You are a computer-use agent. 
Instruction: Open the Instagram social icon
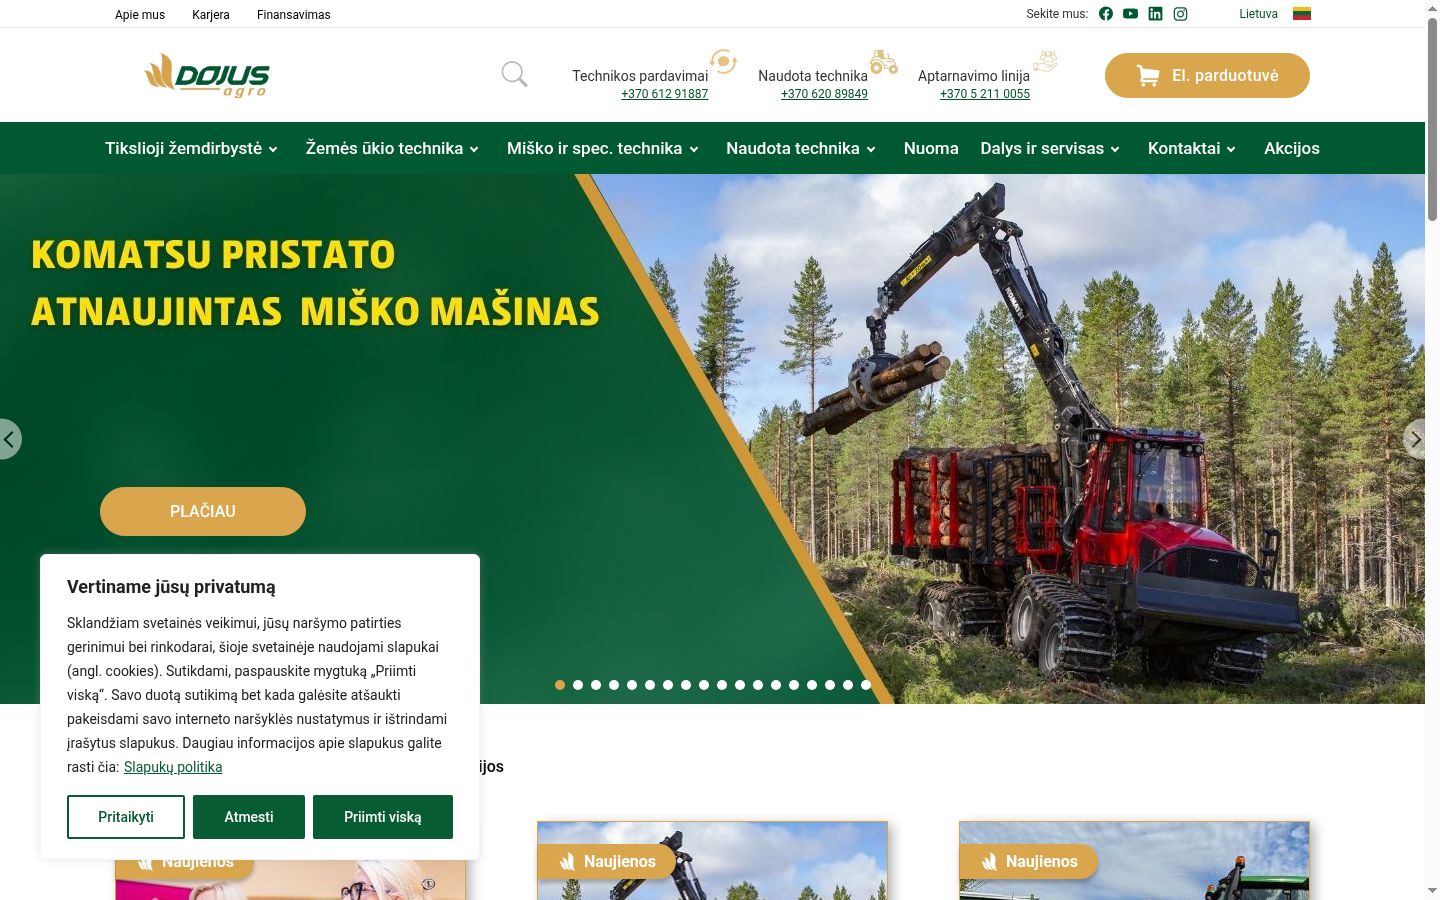pos(1180,14)
